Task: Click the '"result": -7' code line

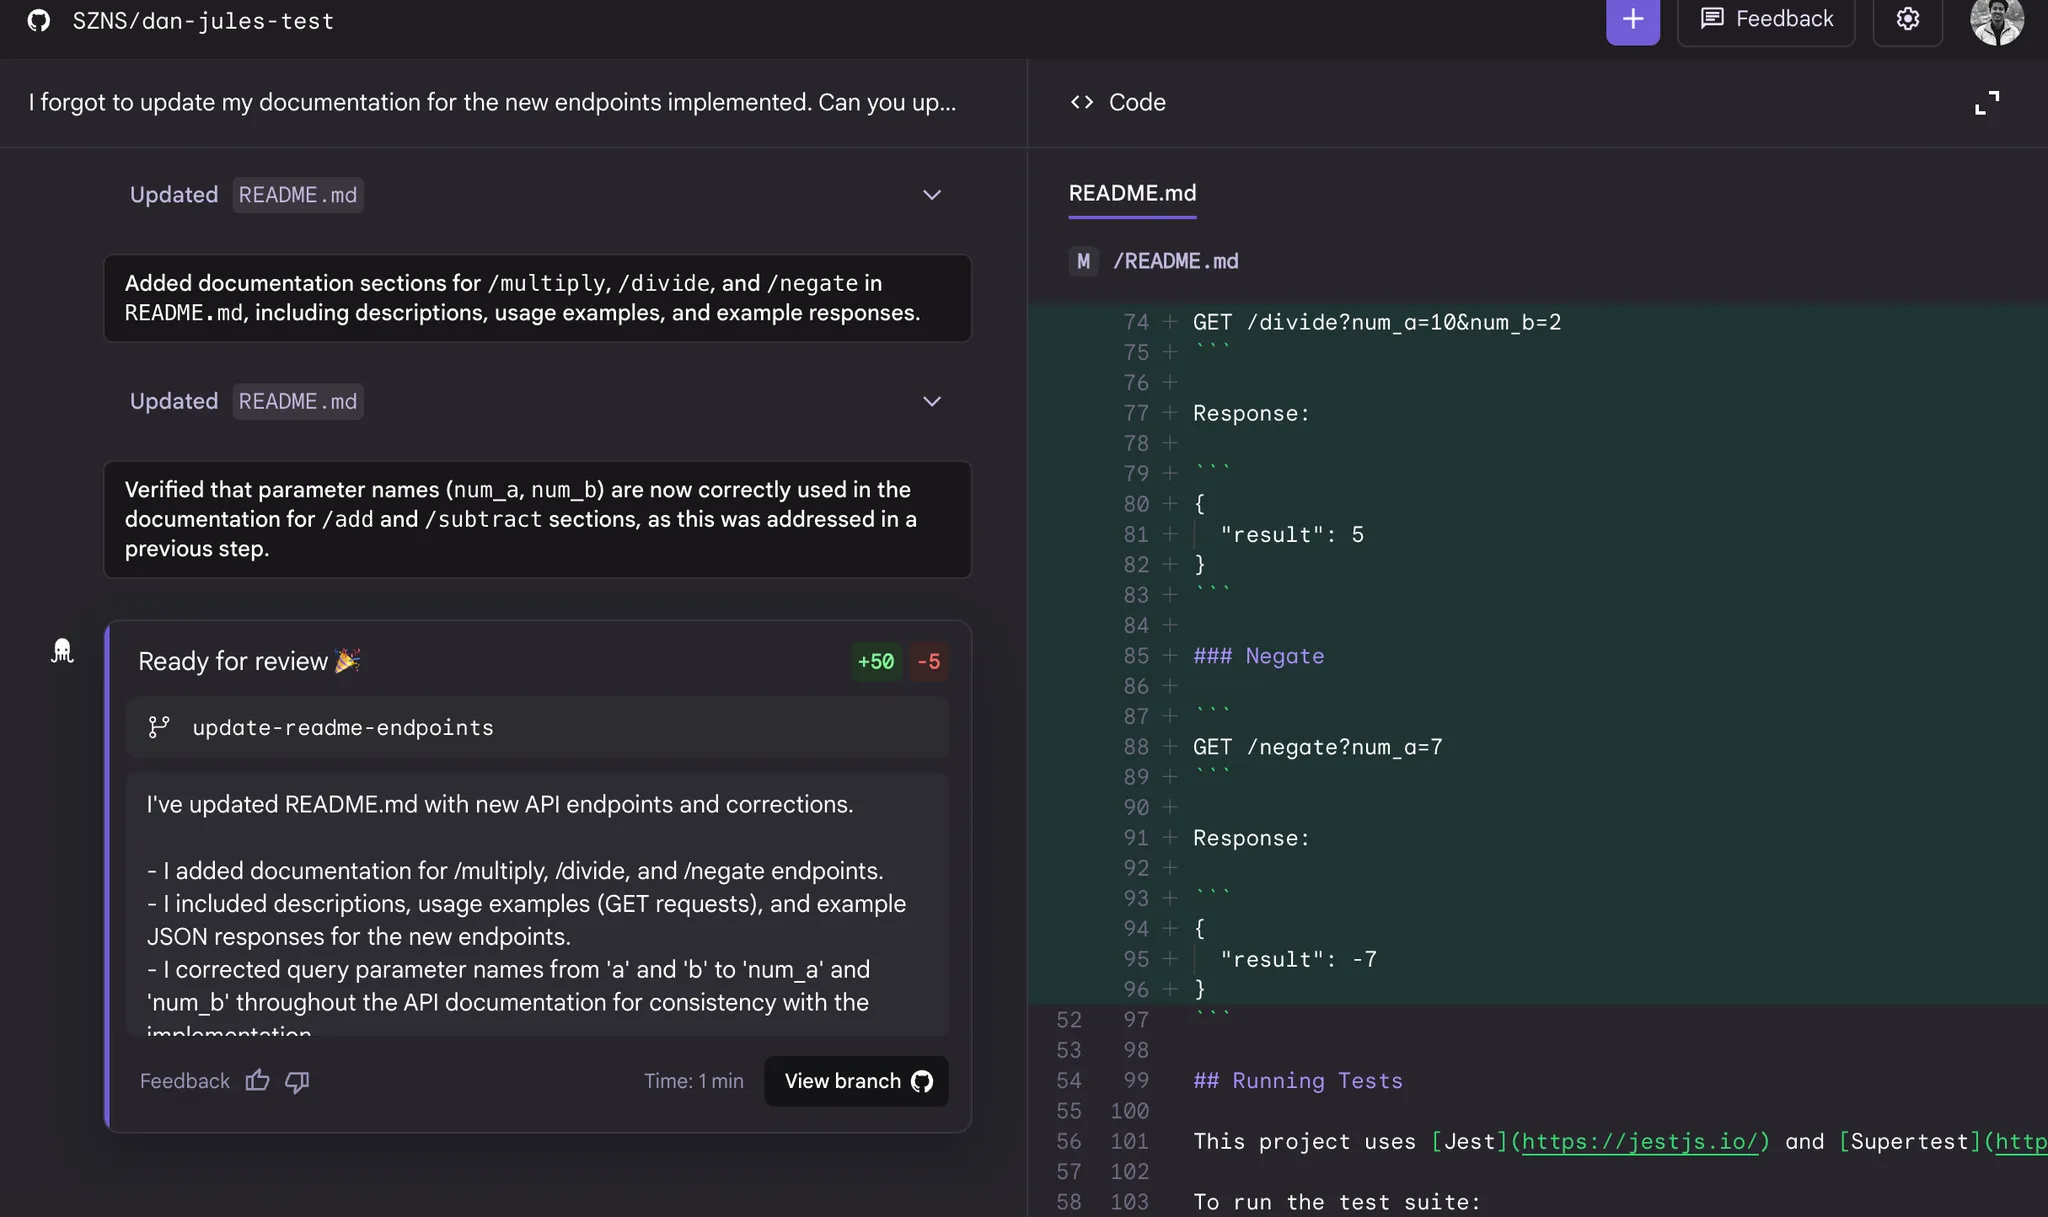Action: (x=1298, y=959)
